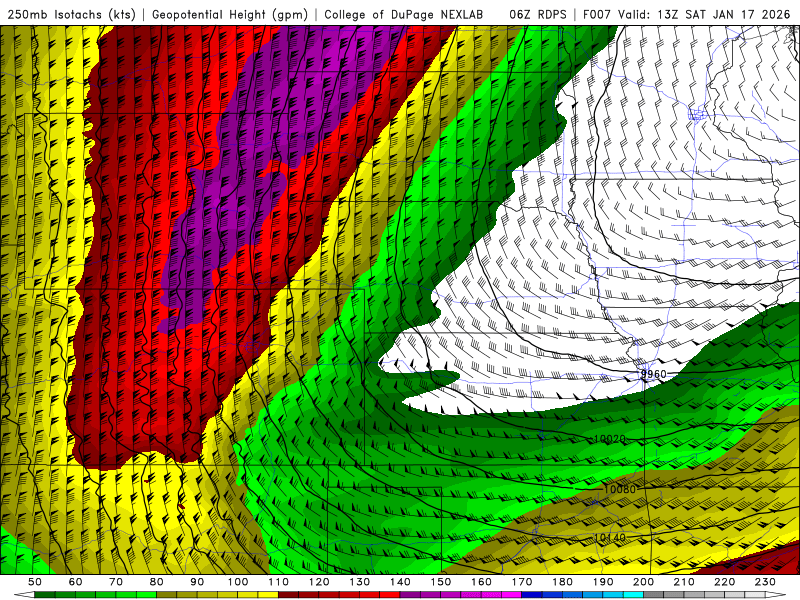This screenshot has height=600, width=800.
Task: Click the 'Geopotential Height (gpm)' header label
Action: point(230,14)
